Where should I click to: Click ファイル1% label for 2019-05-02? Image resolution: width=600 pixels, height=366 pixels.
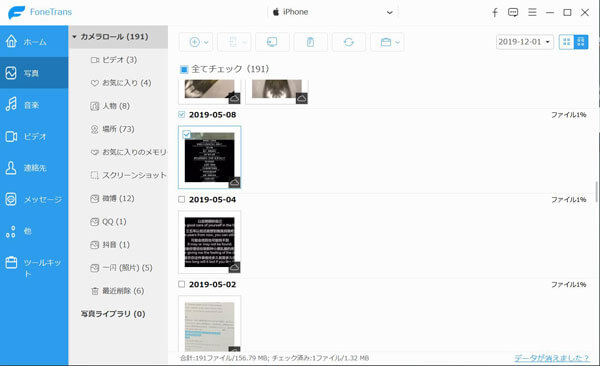(569, 284)
